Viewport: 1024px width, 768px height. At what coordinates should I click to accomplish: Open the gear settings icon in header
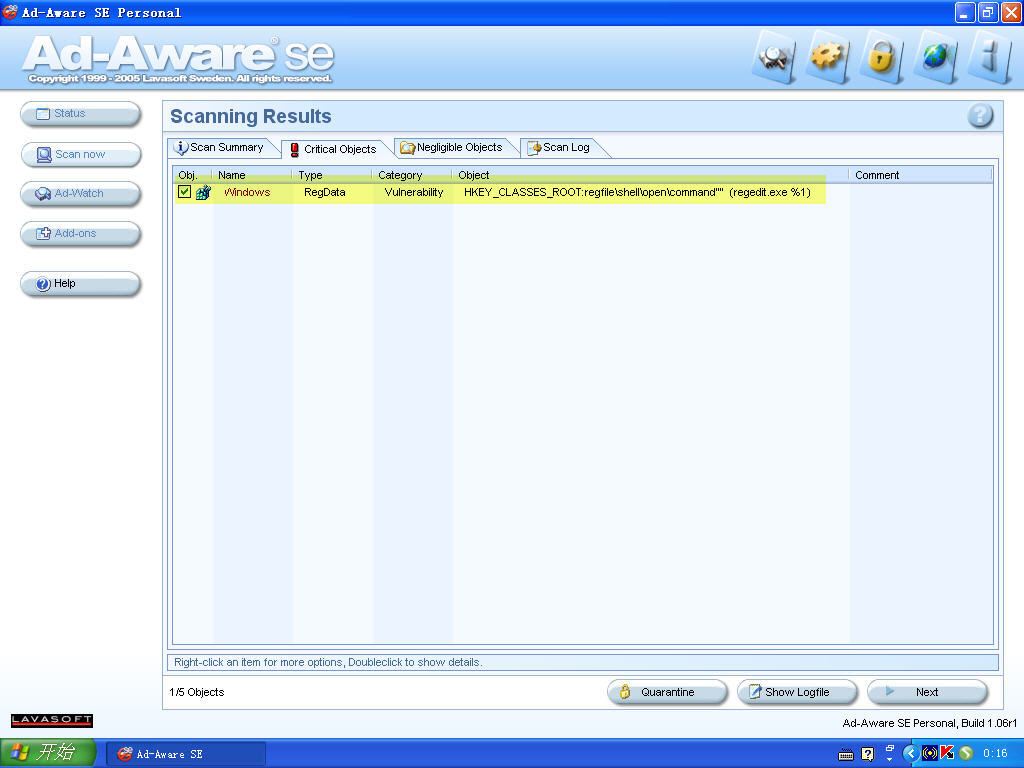click(829, 59)
